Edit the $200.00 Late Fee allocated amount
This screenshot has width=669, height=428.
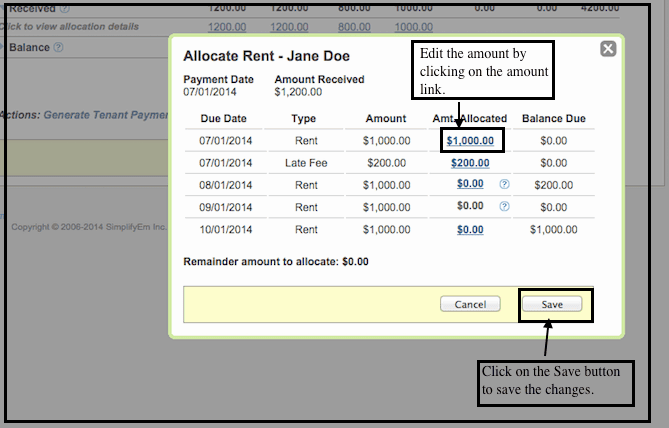470,163
